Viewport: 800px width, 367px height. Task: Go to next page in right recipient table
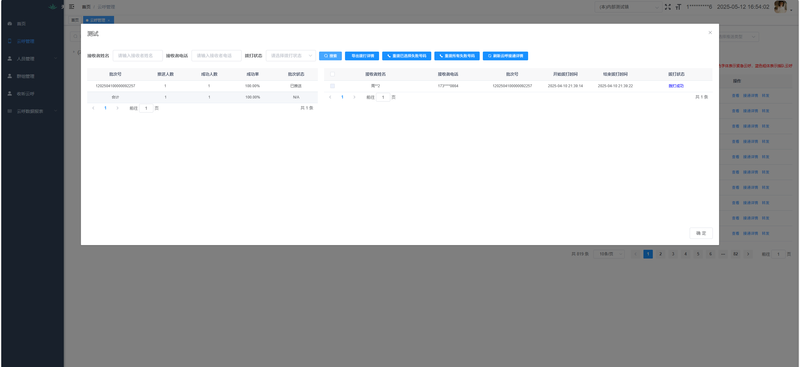pyautogui.click(x=354, y=97)
